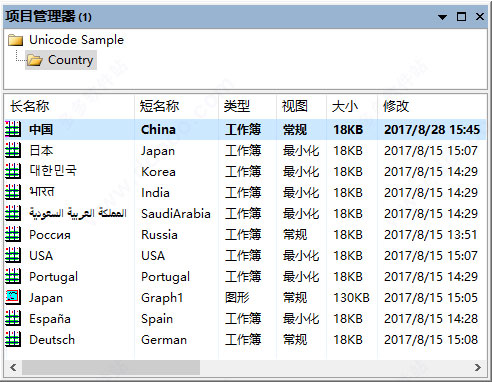Image resolution: width=492 pixels, height=382 pixels.
Task: Click the horizontal scrollbar left arrow
Action: tap(13, 367)
